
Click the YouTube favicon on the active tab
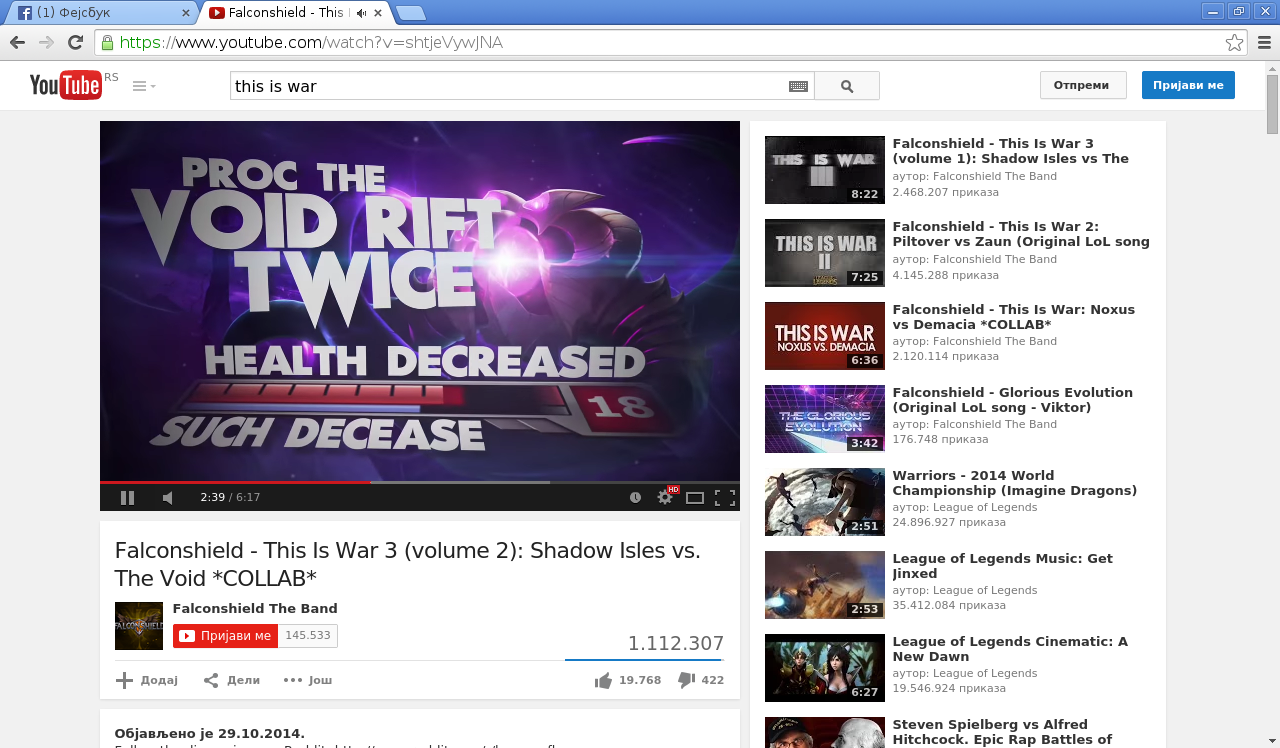tap(216, 13)
